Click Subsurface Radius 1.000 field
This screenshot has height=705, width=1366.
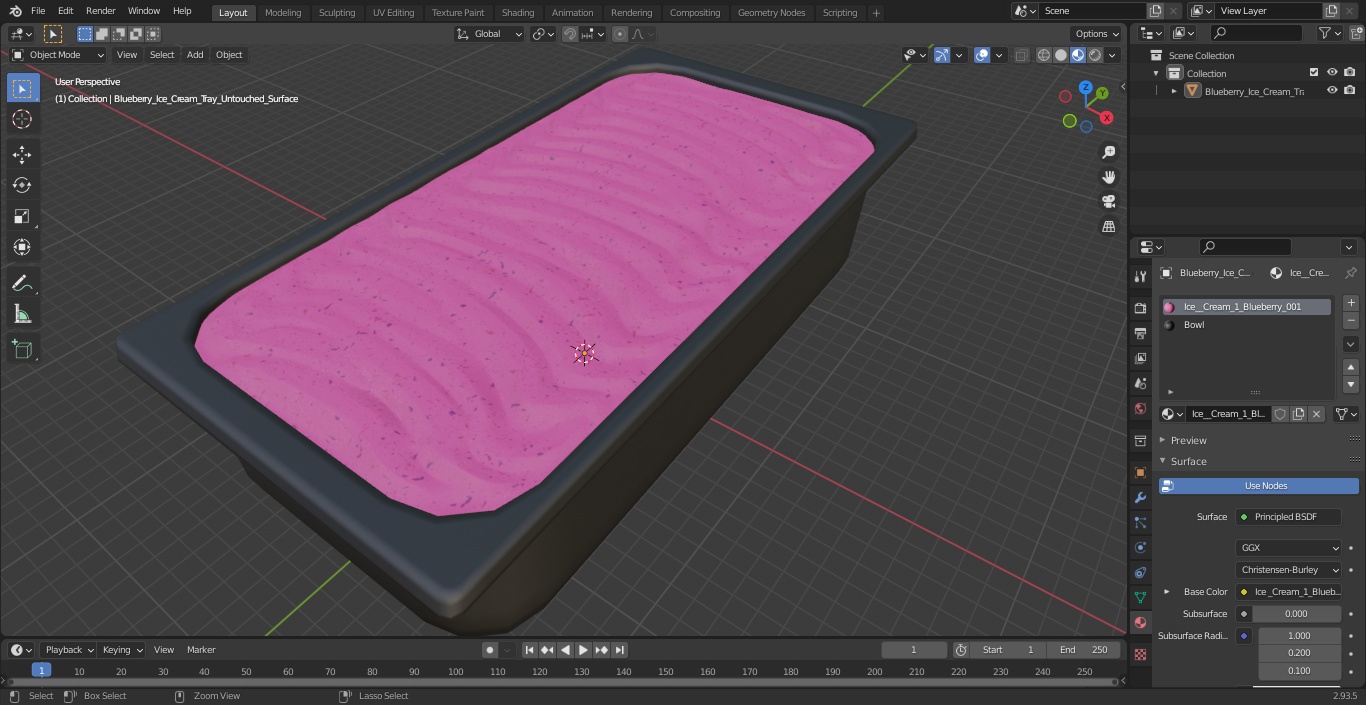coord(1299,636)
